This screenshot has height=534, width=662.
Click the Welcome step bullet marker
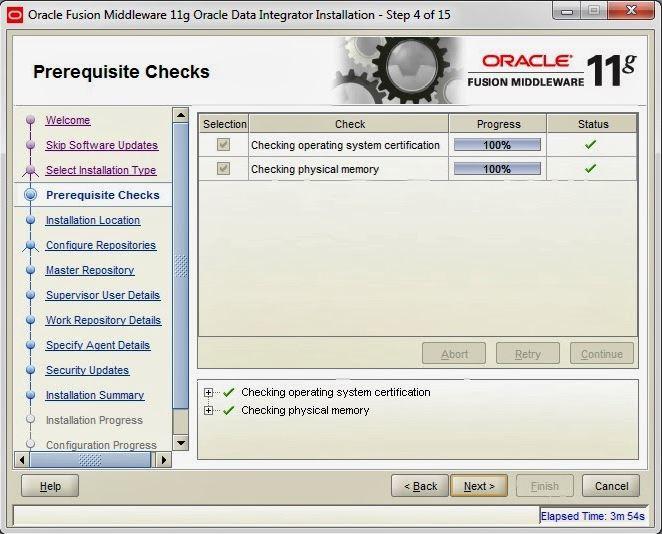(30, 120)
